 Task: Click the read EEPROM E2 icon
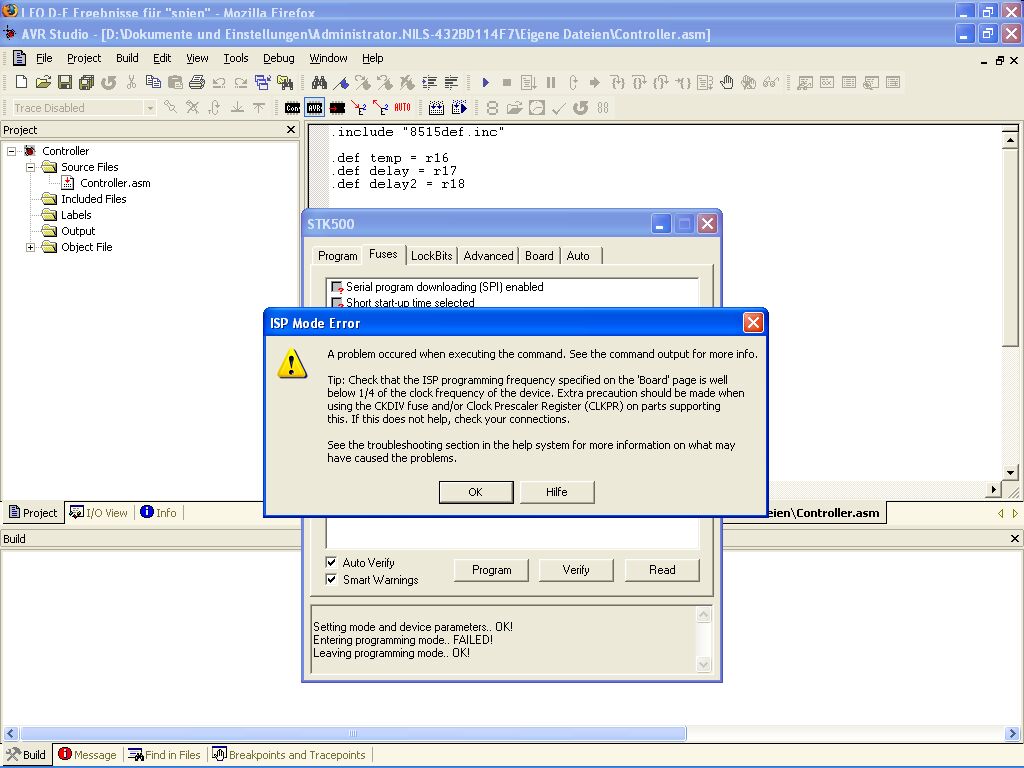380,108
